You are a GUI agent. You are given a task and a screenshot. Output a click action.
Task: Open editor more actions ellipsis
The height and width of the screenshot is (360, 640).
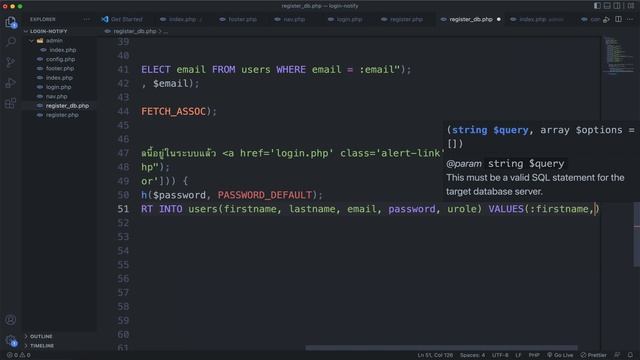click(630, 19)
